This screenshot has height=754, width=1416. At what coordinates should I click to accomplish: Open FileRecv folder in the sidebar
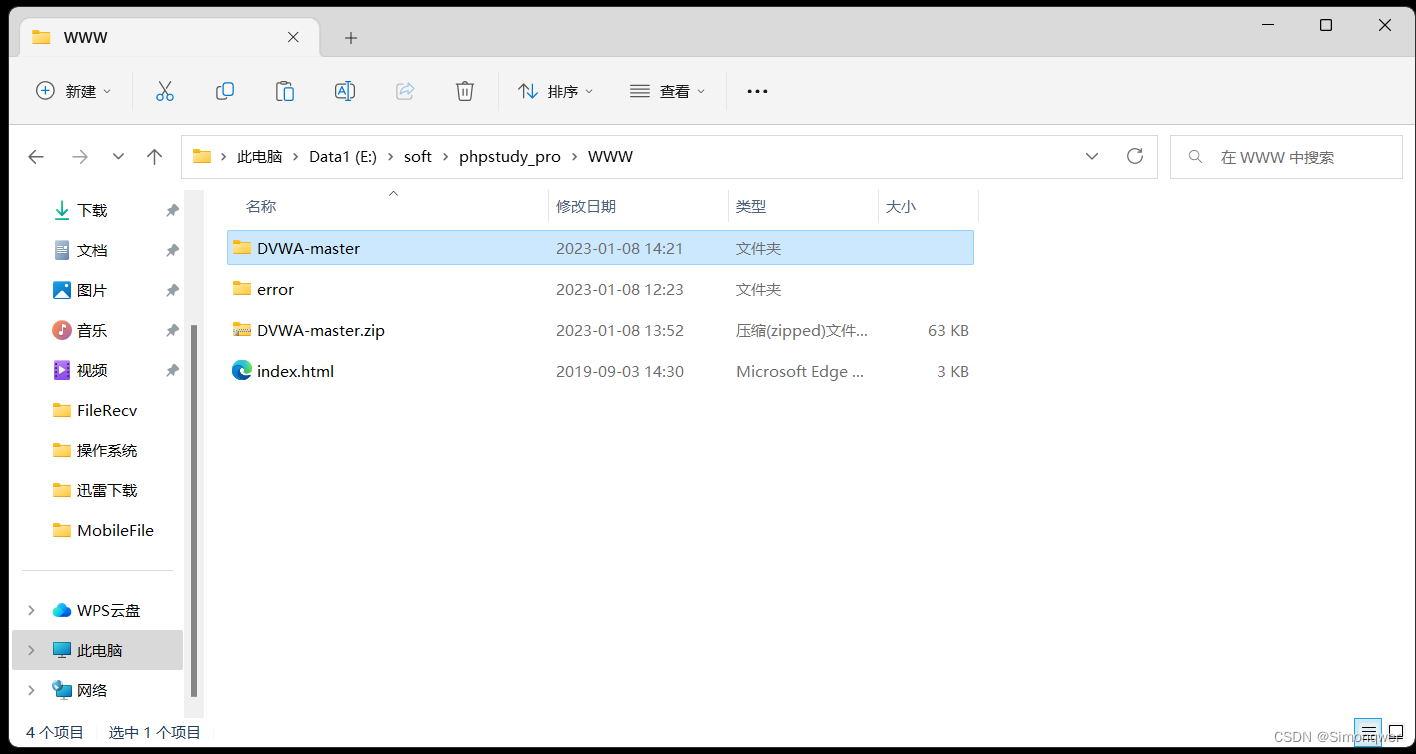(107, 410)
